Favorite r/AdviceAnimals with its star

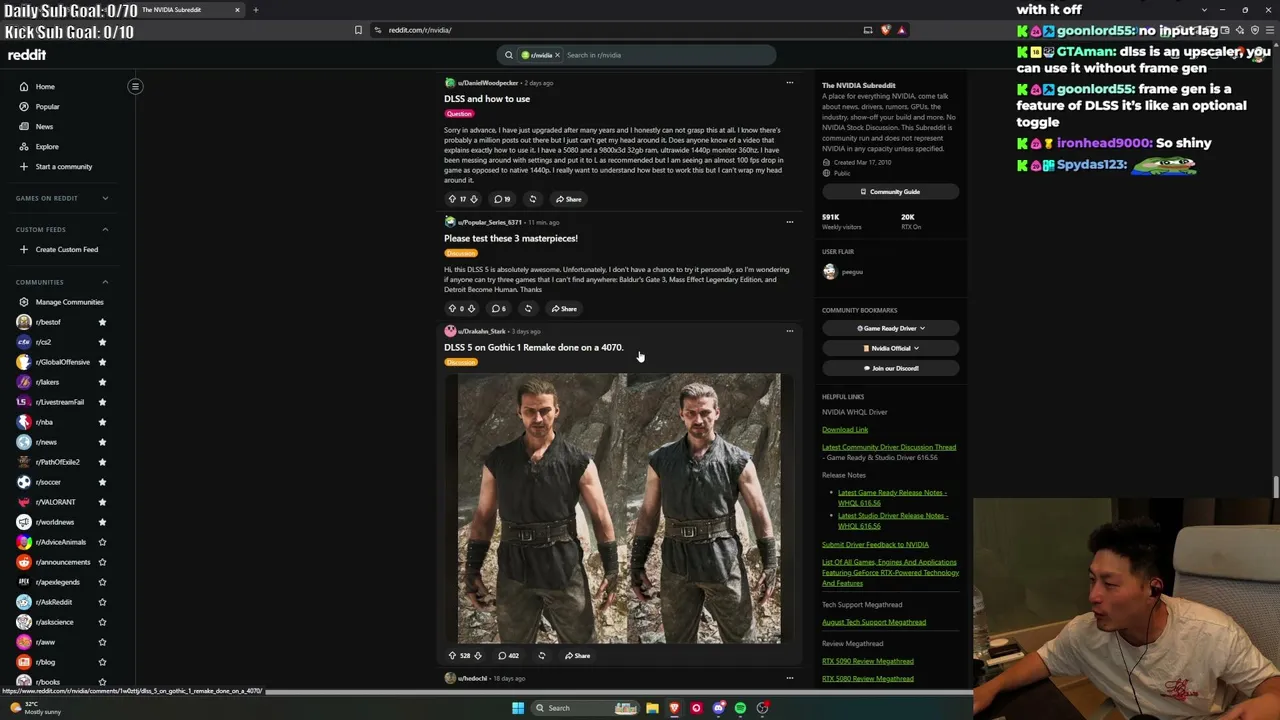coord(102,542)
